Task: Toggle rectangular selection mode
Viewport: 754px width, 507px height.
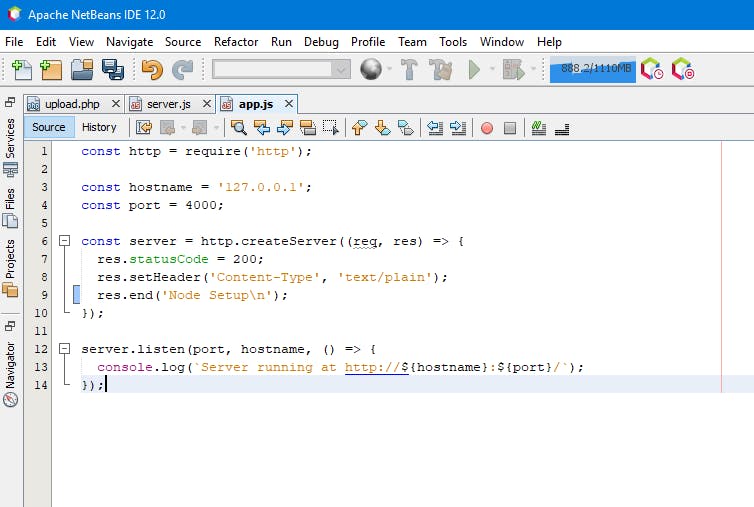Action: 330,127
